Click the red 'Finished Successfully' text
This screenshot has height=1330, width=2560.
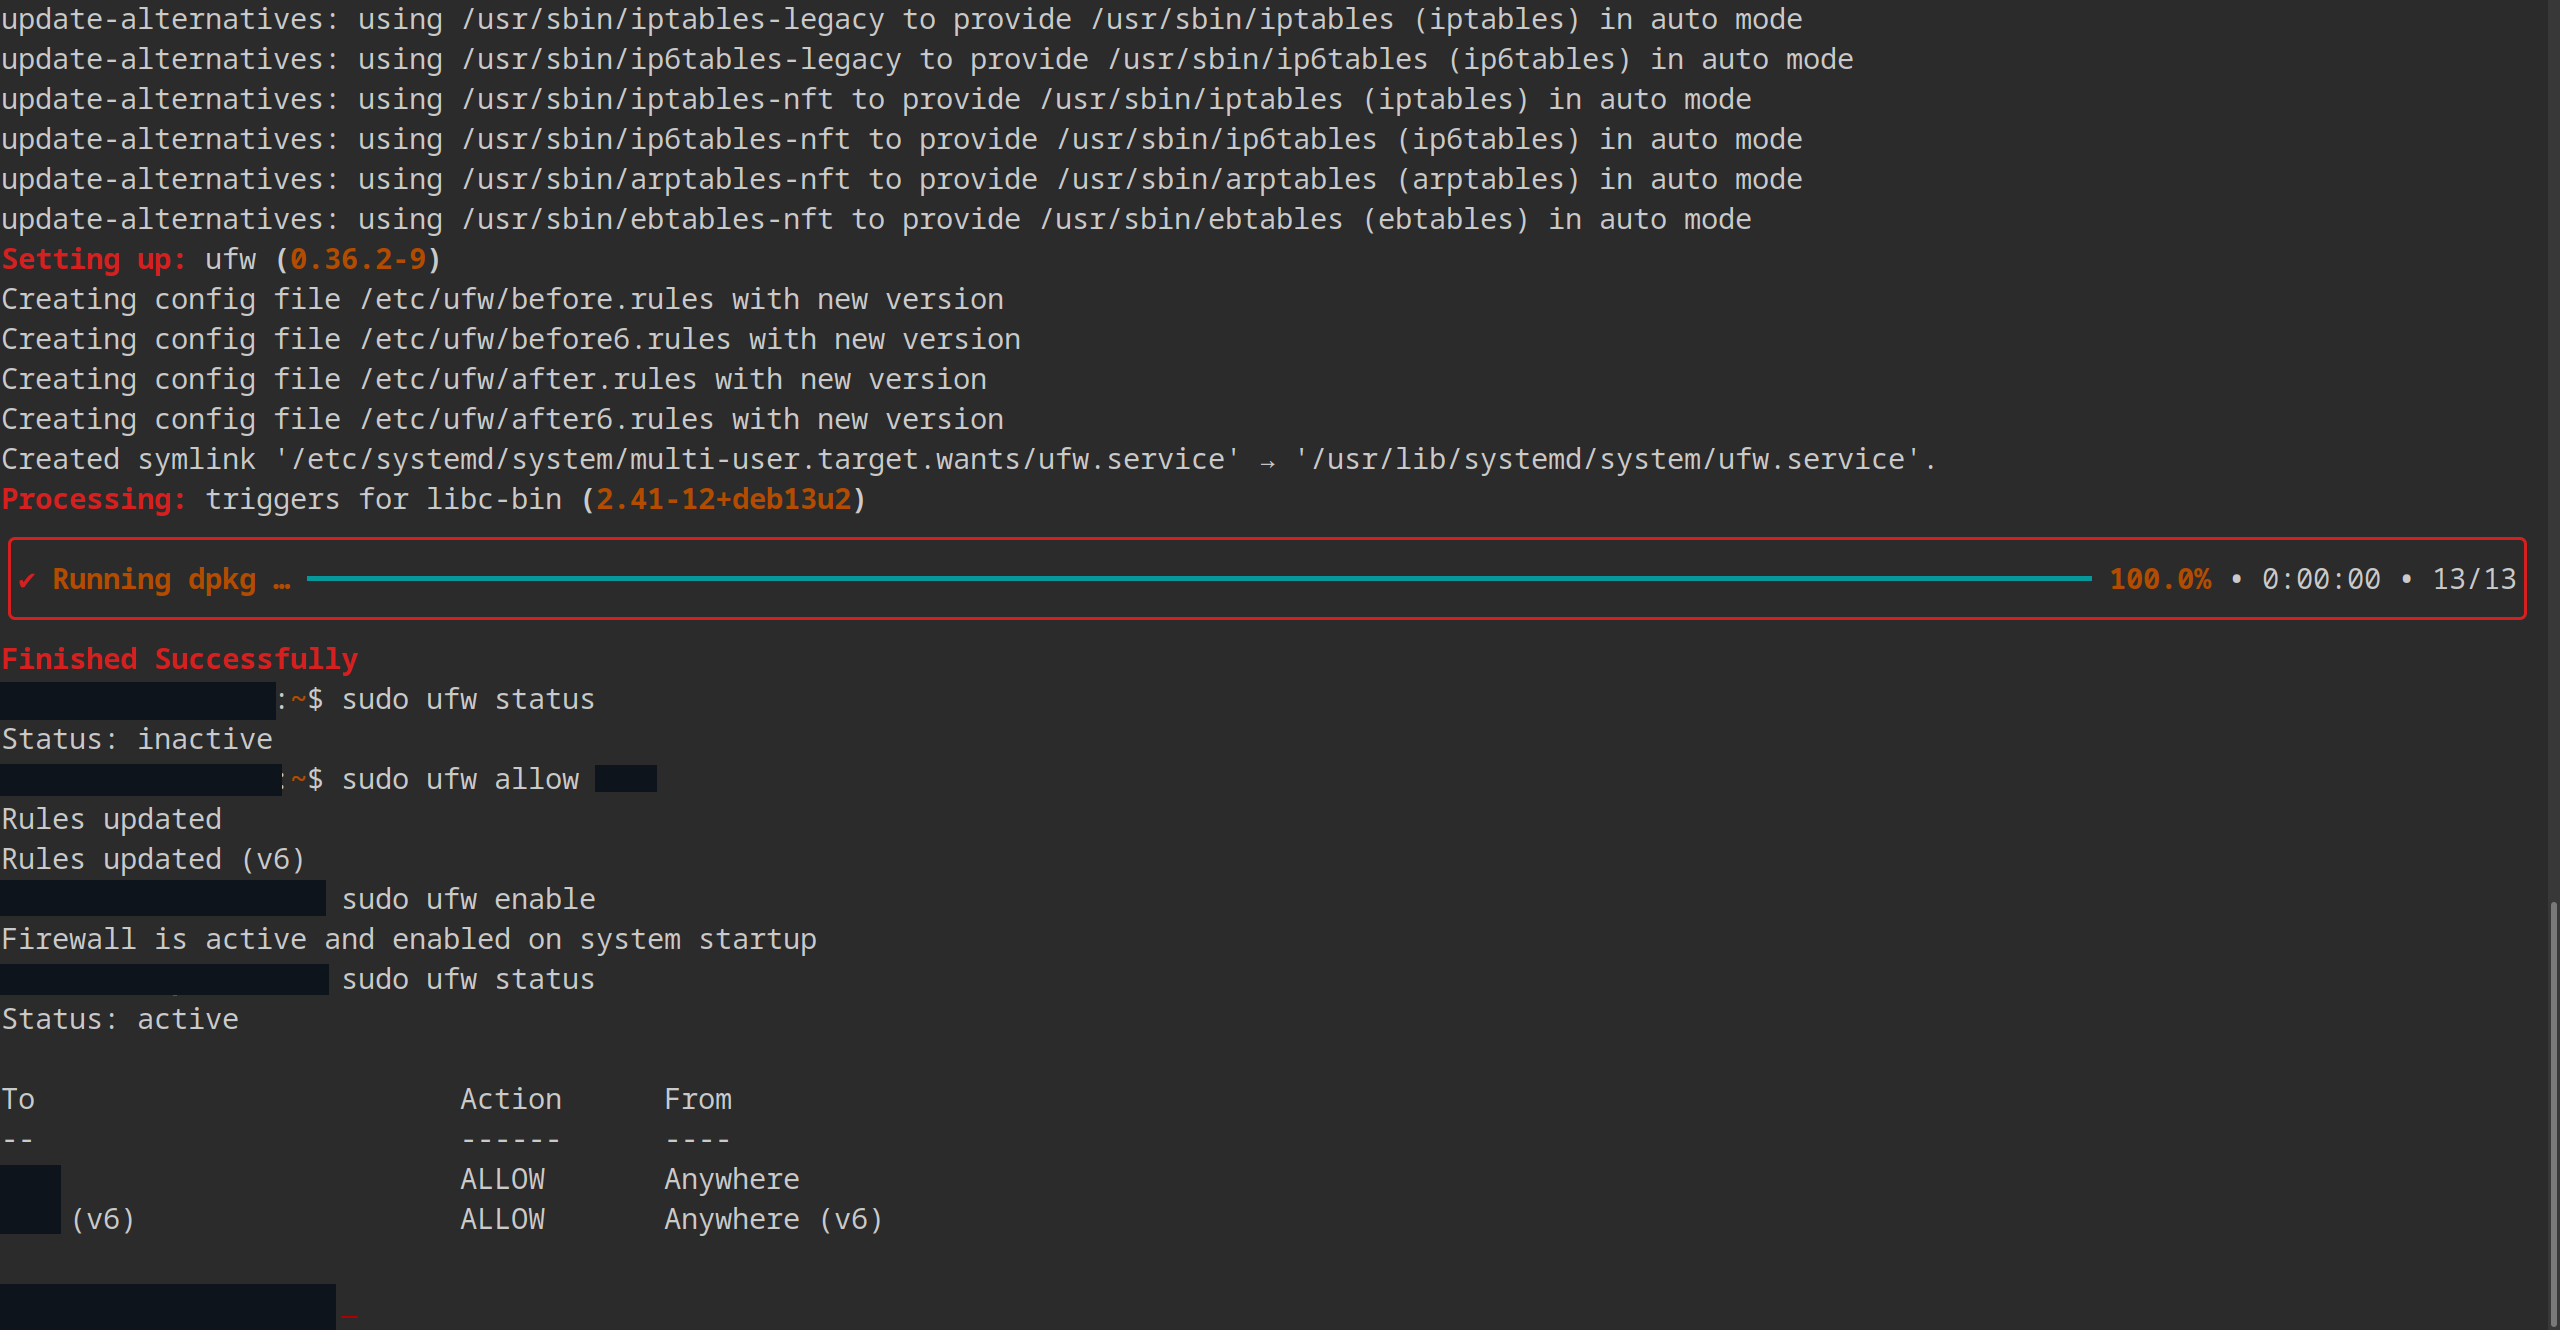click(x=180, y=659)
